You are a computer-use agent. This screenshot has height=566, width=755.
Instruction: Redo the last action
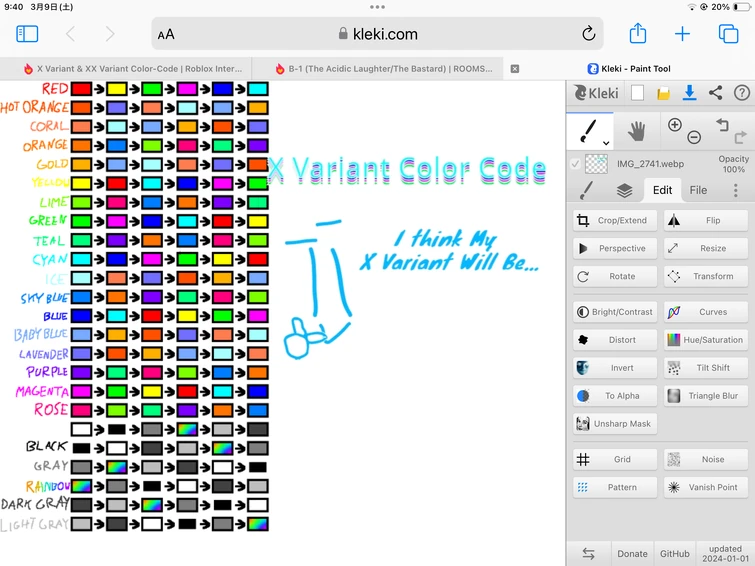[x=741, y=138]
